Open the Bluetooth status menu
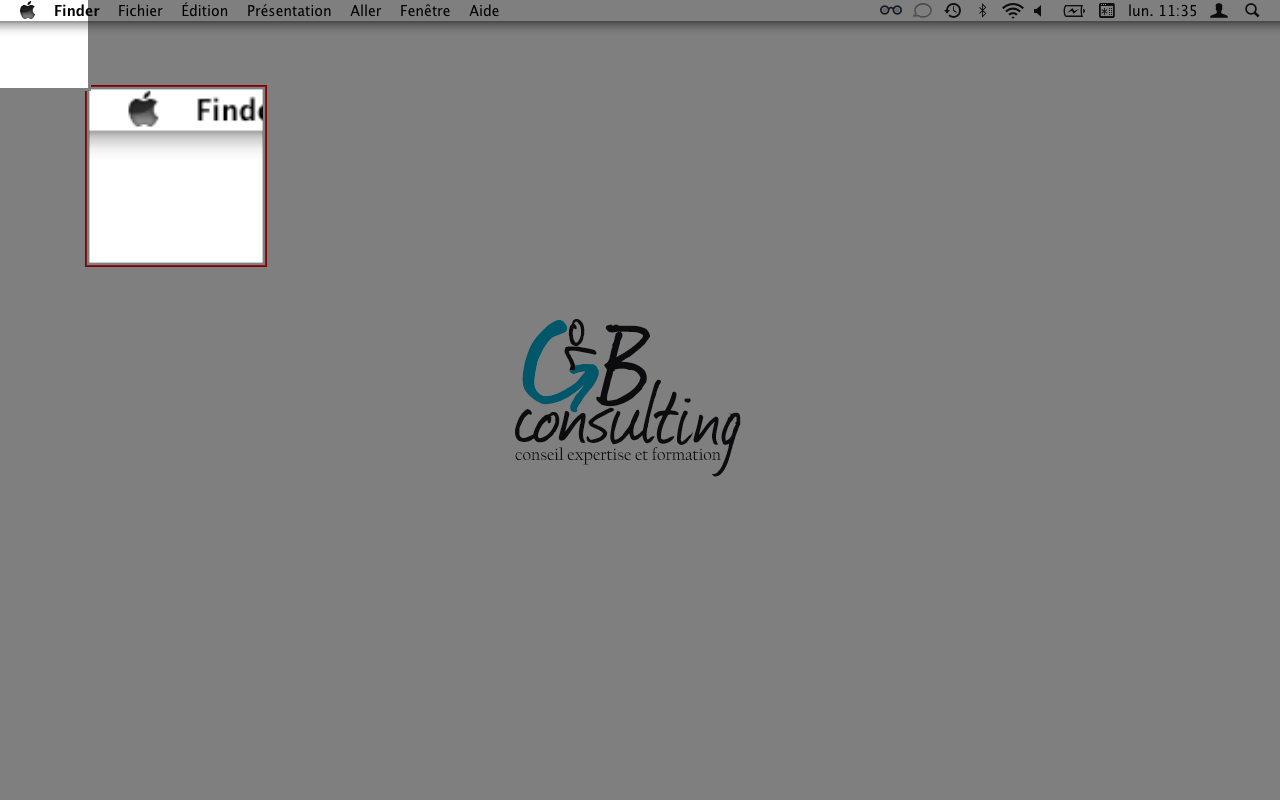The image size is (1280, 800). 983,11
